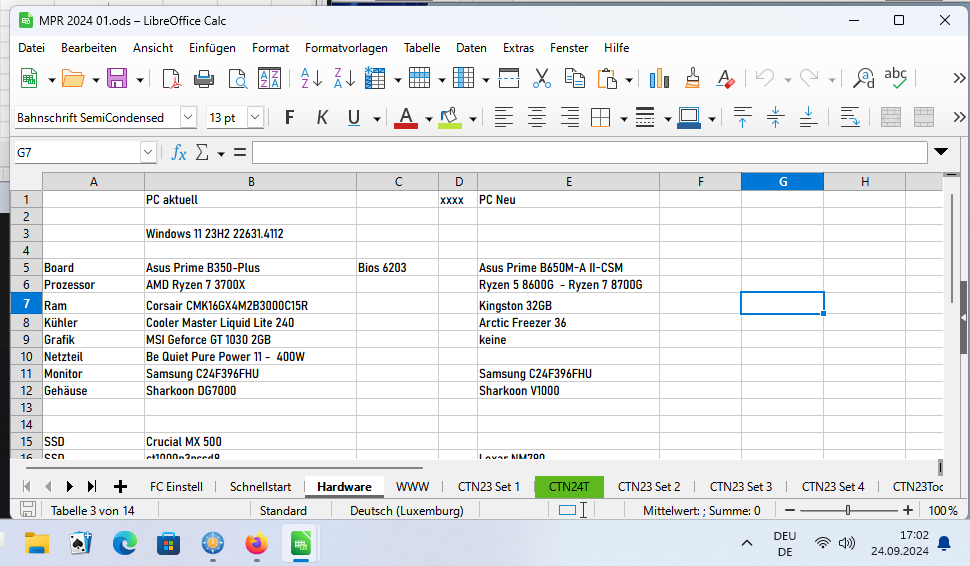The height and width of the screenshot is (566, 970).
Task: Clone formatting with paintbrush icon
Action: tap(692, 79)
